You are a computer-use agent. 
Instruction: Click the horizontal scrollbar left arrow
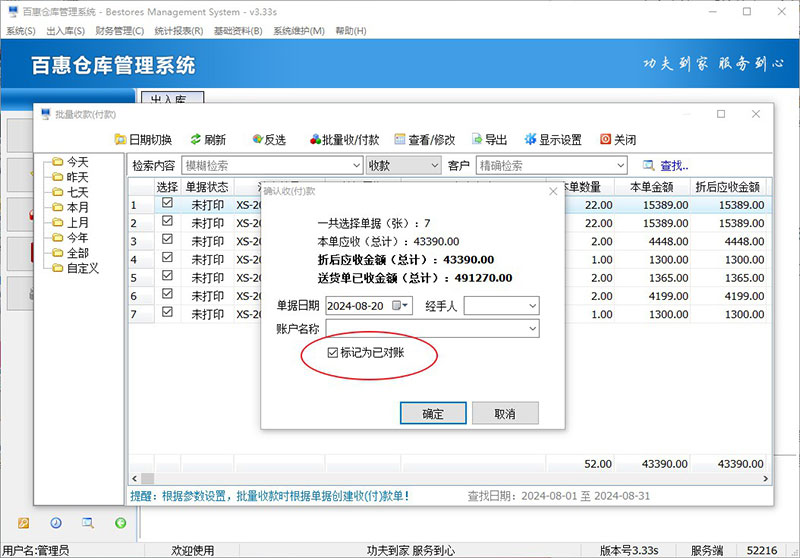point(135,478)
